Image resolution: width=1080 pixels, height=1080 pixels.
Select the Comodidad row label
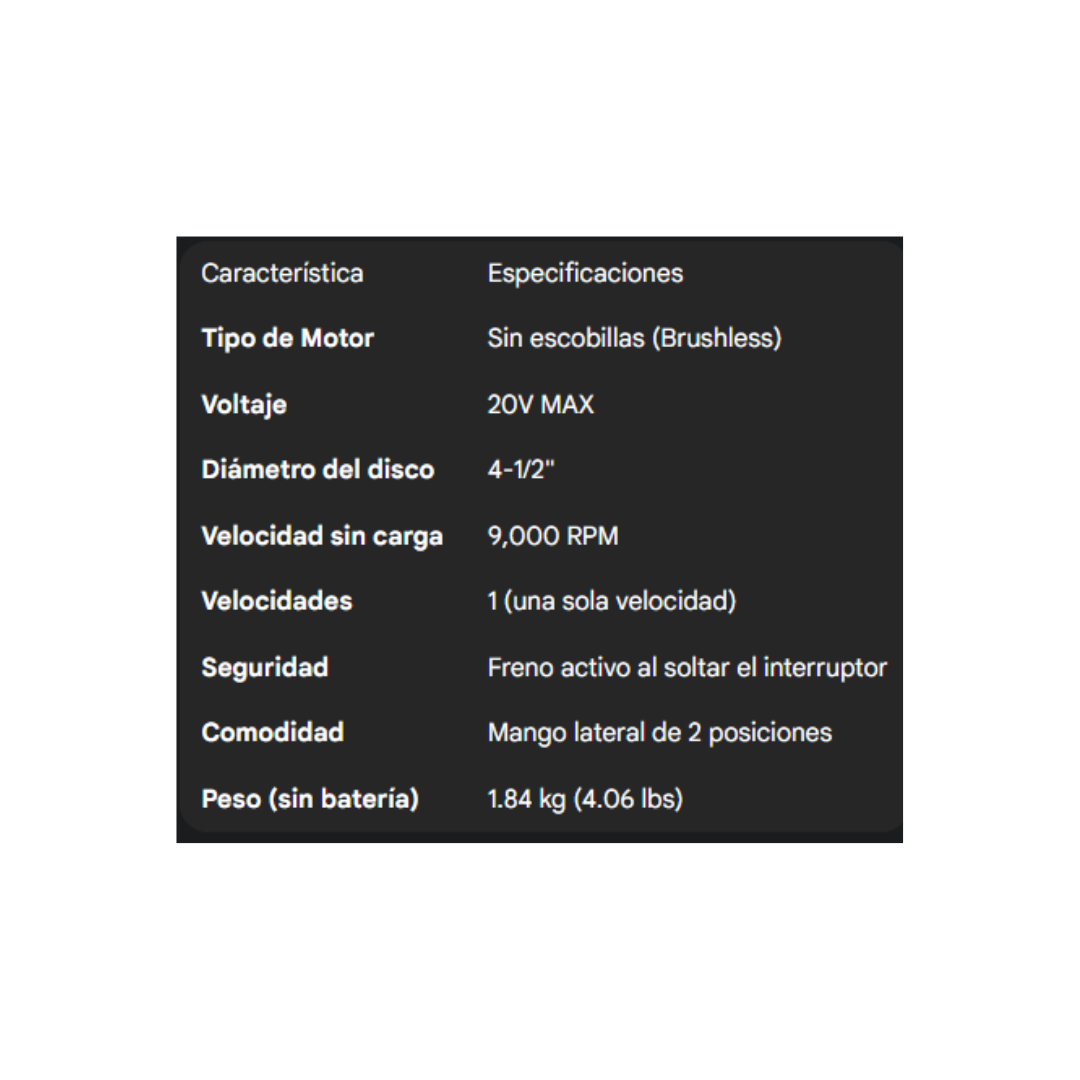pos(273,732)
